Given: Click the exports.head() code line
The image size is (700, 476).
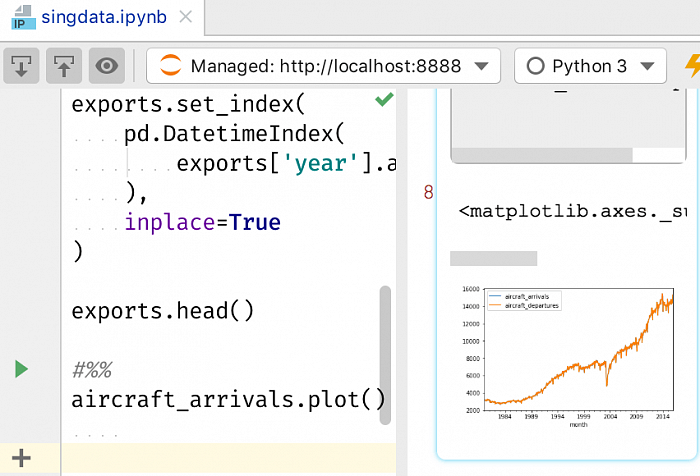Looking at the screenshot, I should [x=163, y=310].
